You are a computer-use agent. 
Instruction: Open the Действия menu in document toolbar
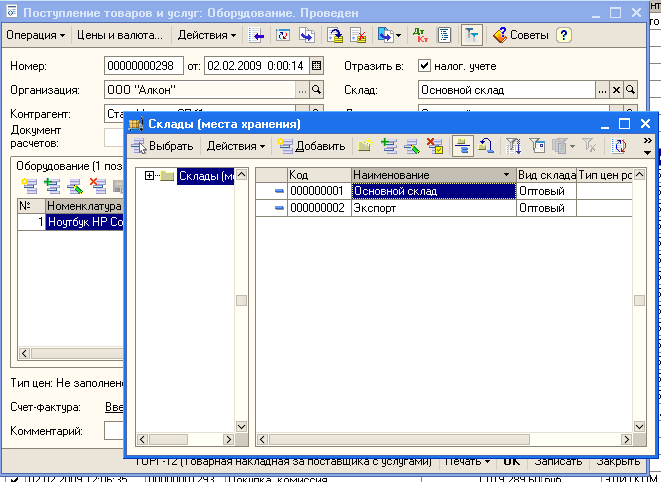[x=207, y=35]
